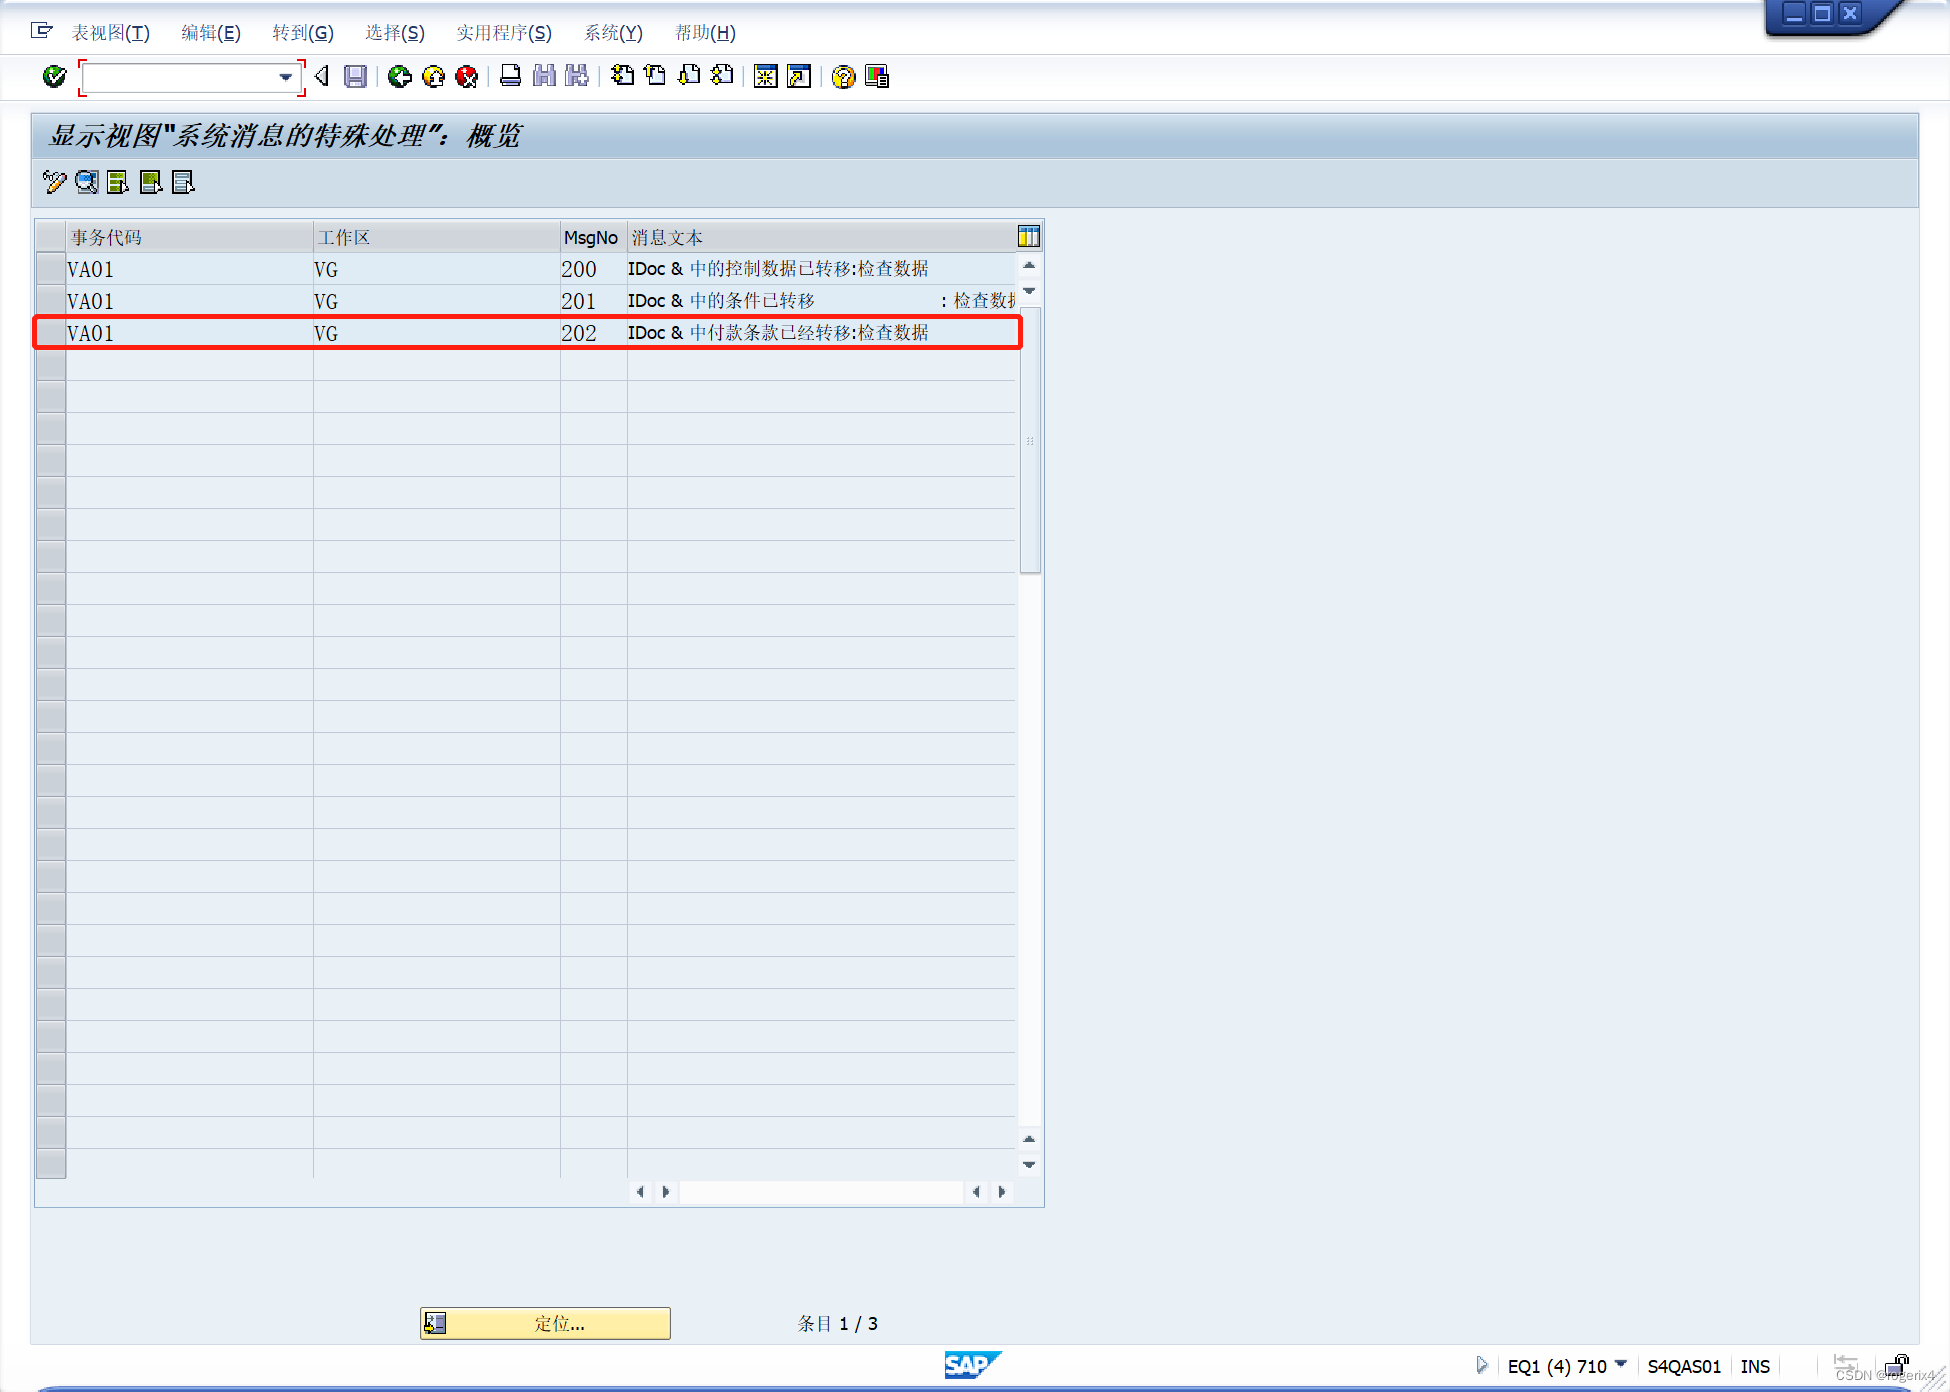
Task: Click the green Enter checkmark icon
Action: pos(54,77)
